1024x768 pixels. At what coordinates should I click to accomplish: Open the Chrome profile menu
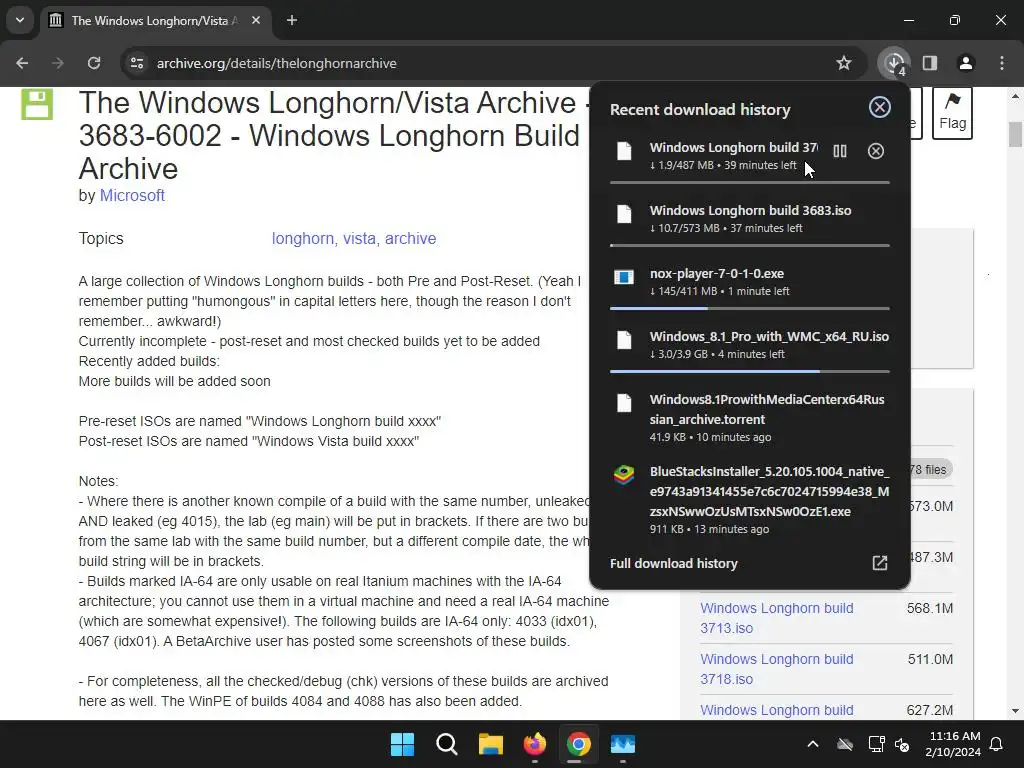(966, 63)
